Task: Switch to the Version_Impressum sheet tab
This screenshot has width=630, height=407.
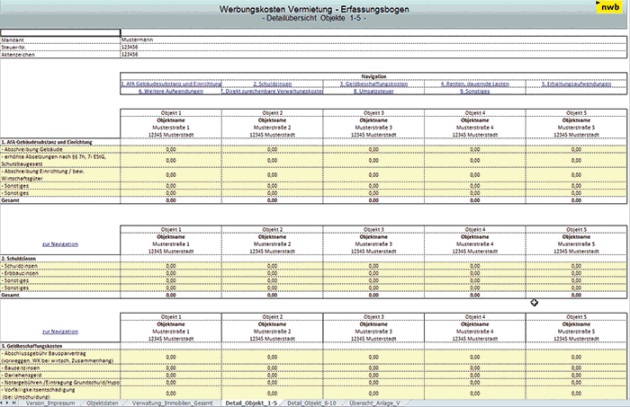Action: (49, 401)
